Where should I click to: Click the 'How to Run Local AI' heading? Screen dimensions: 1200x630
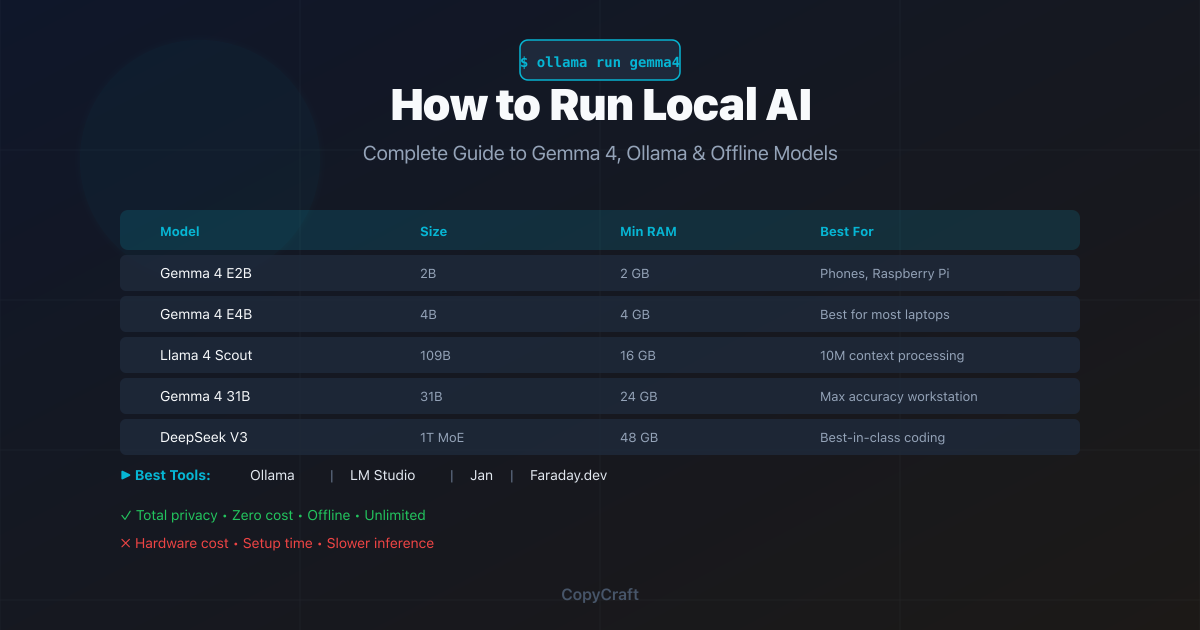point(600,105)
